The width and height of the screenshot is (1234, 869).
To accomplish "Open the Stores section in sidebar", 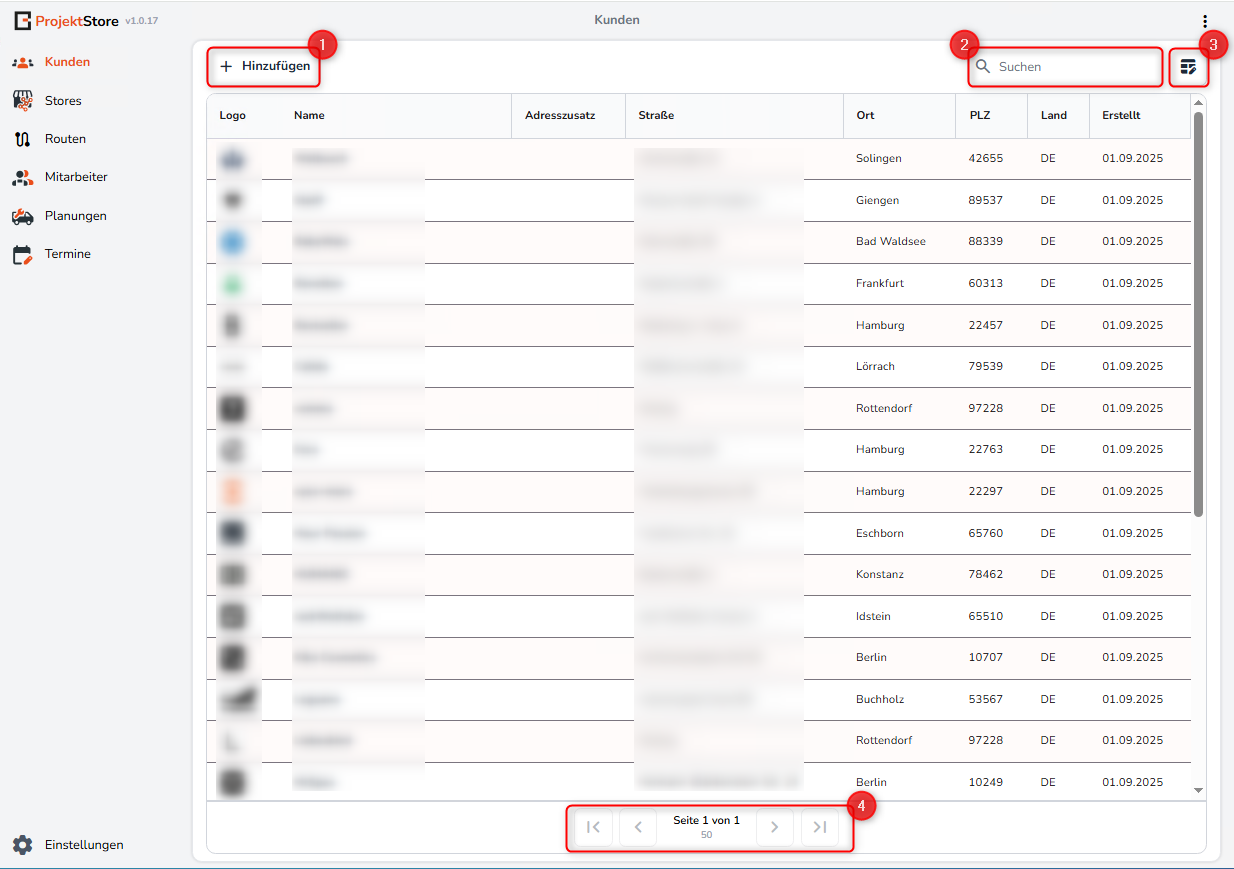I will click(x=62, y=101).
